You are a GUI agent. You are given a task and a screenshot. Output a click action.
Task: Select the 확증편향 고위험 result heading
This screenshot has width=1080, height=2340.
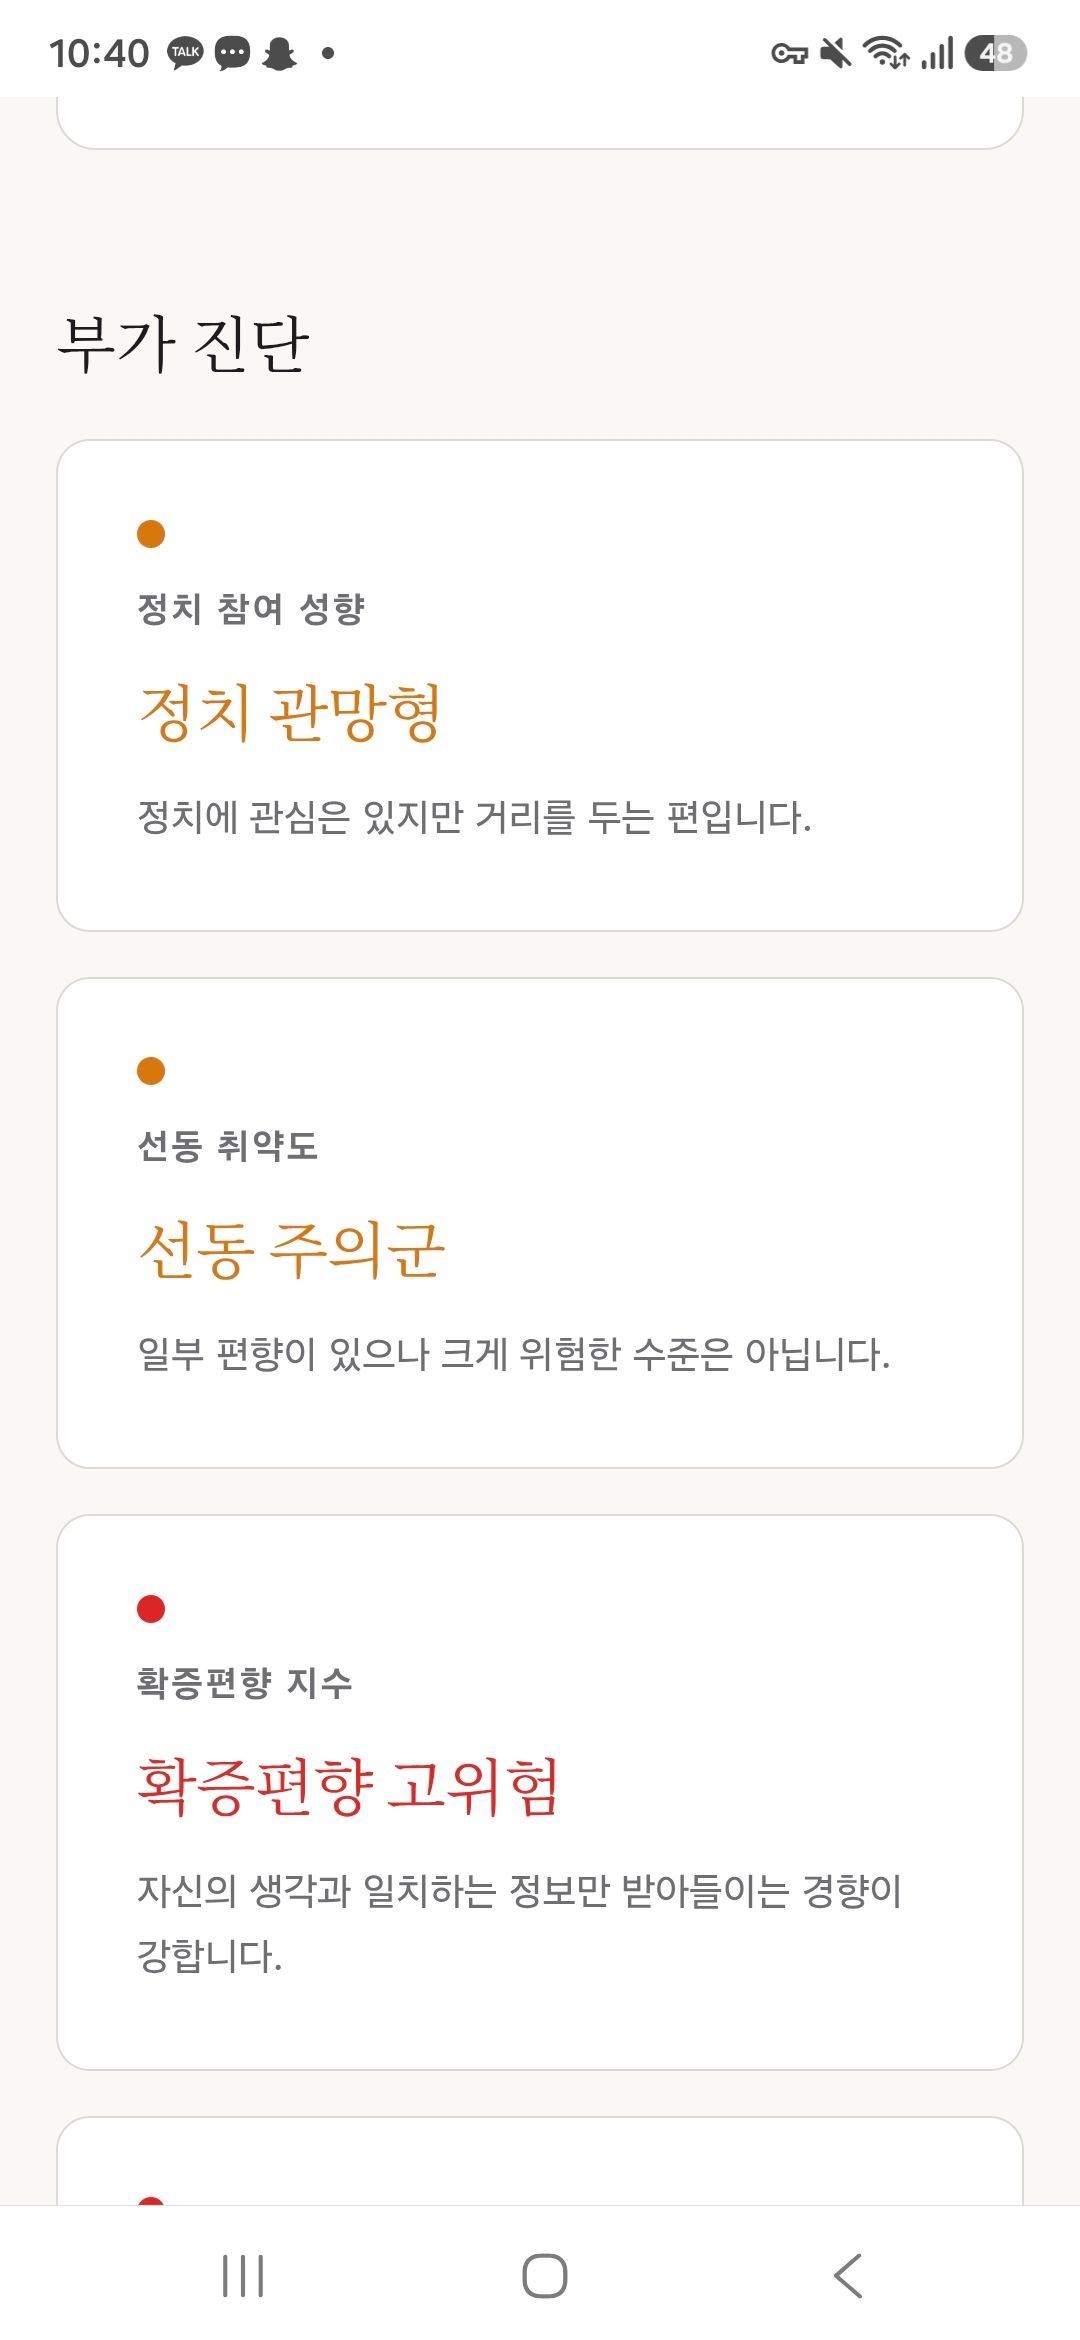coord(348,1788)
